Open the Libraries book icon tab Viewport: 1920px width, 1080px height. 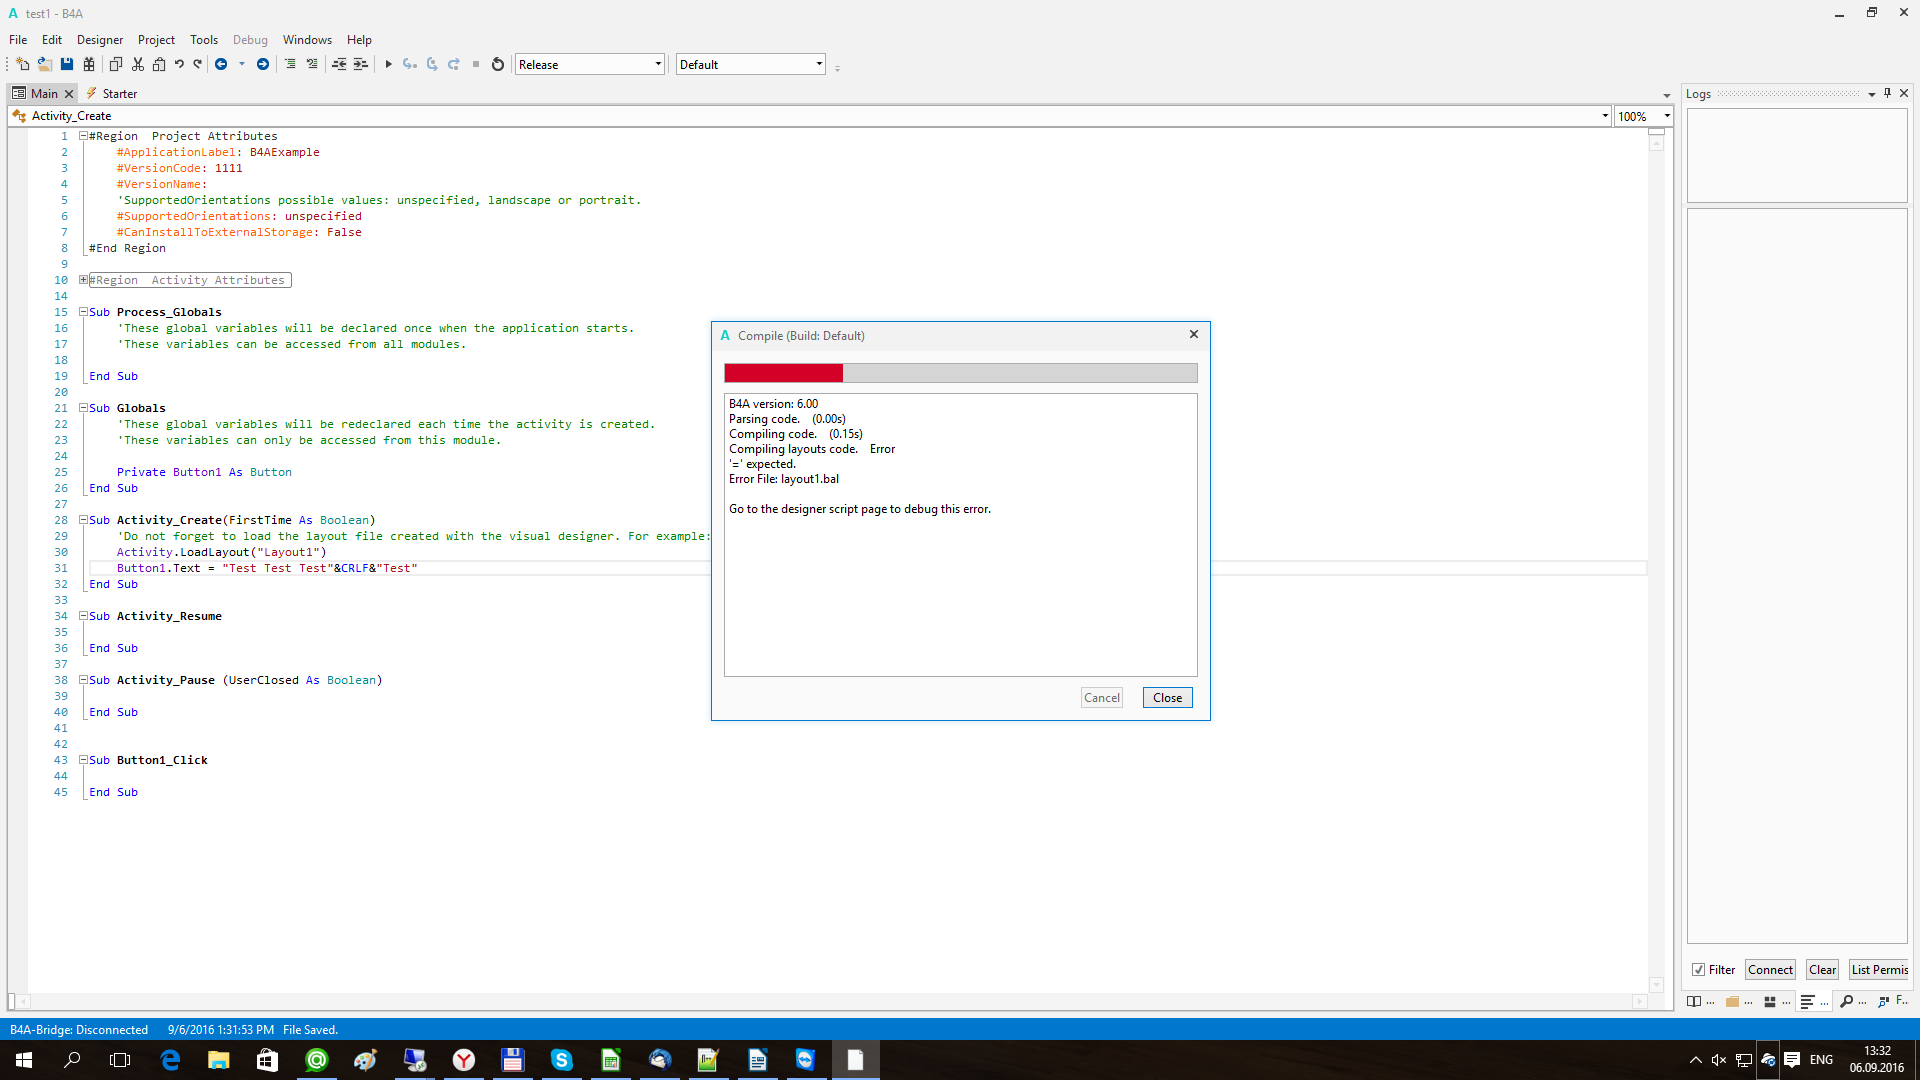(1694, 1001)
